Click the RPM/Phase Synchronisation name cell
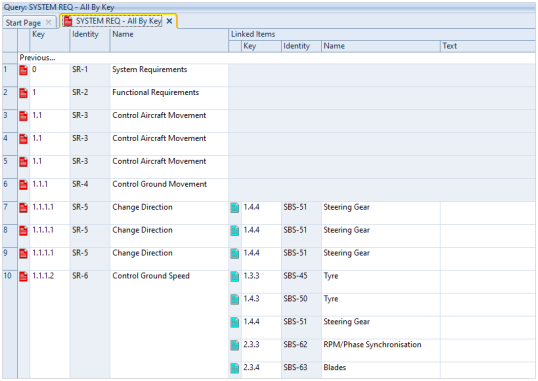Screen dimensions: 538x381 tap(381, 350)
